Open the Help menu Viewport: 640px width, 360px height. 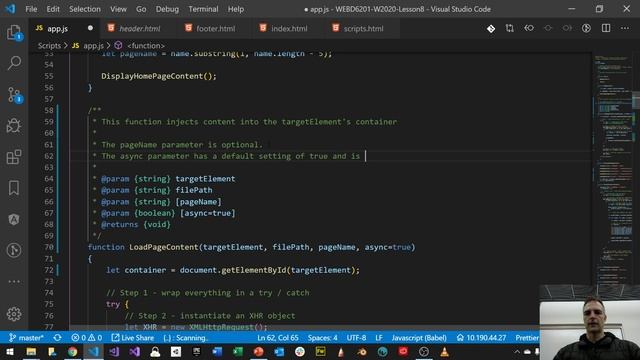(x=236, y=9)
